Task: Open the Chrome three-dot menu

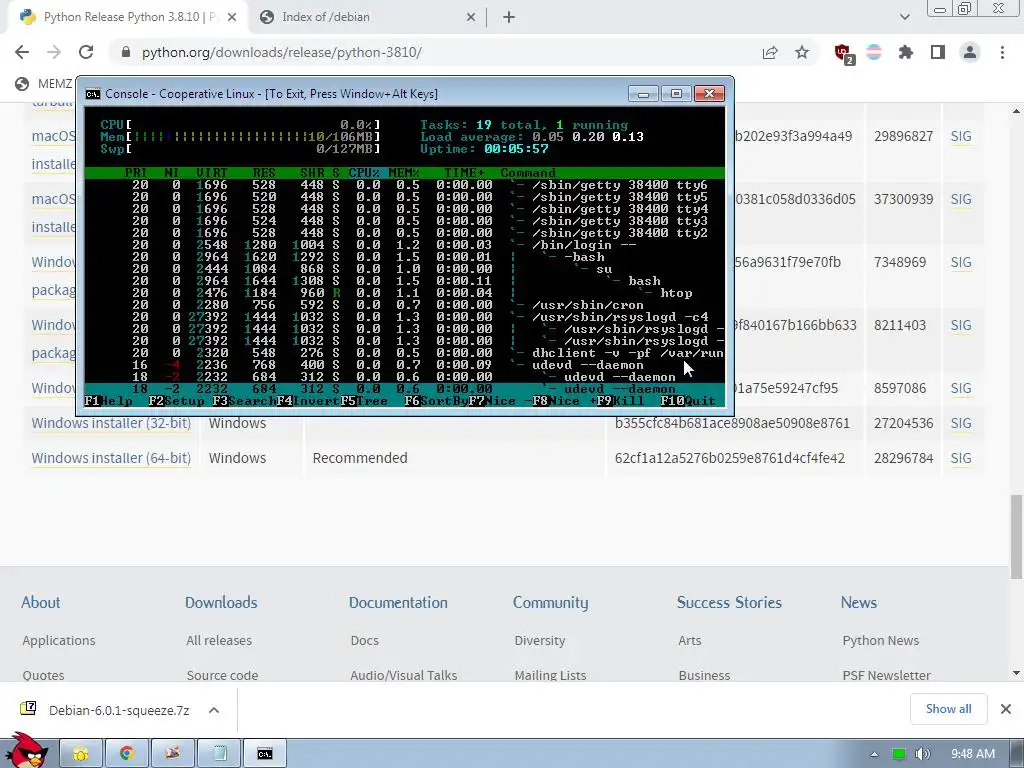Action: (x=1002, y=52)
